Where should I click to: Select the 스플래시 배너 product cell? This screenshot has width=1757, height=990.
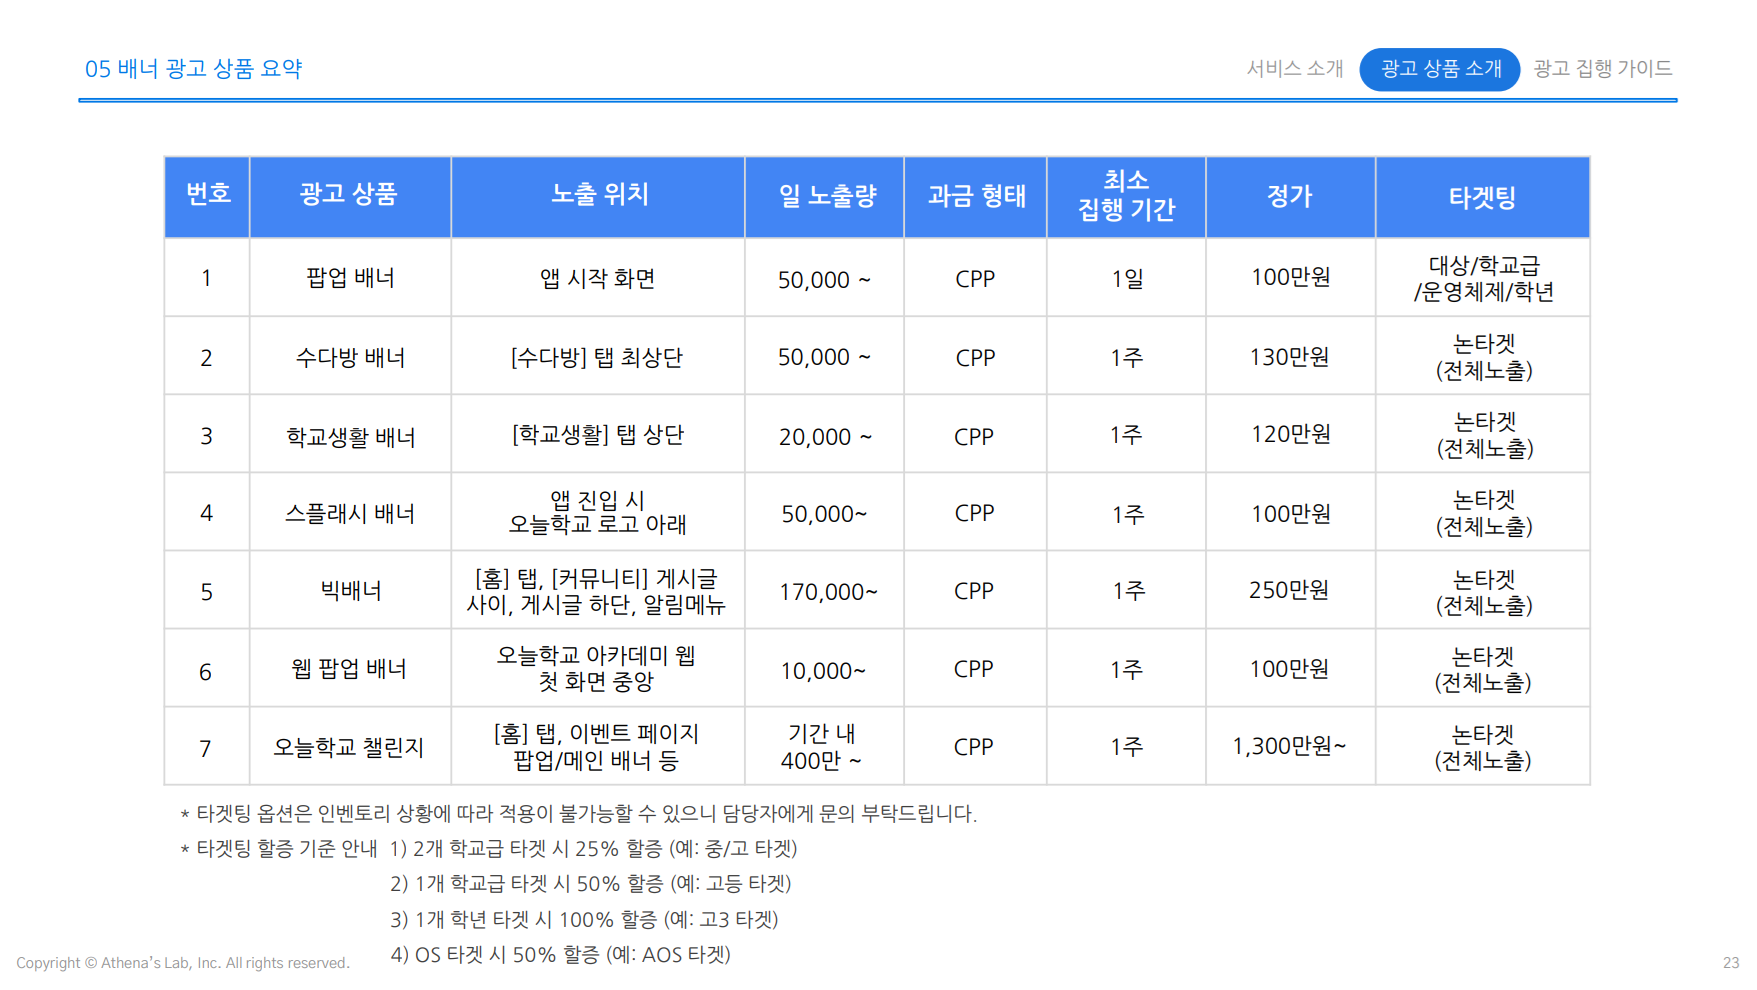pyautogui.click(x=350, y=514)
